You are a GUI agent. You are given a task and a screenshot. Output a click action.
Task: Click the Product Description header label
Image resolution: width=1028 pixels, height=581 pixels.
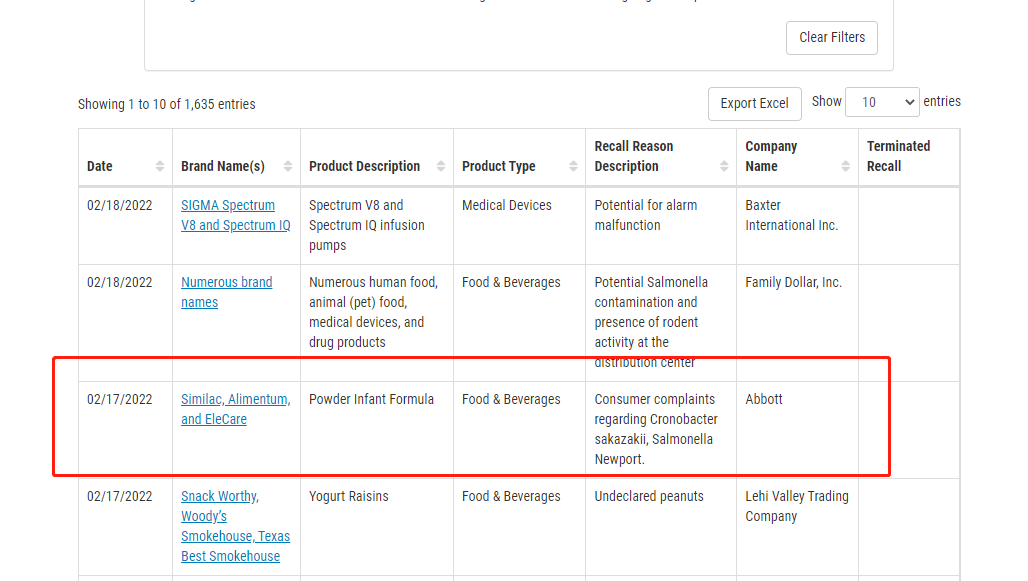tap(365, 167)
